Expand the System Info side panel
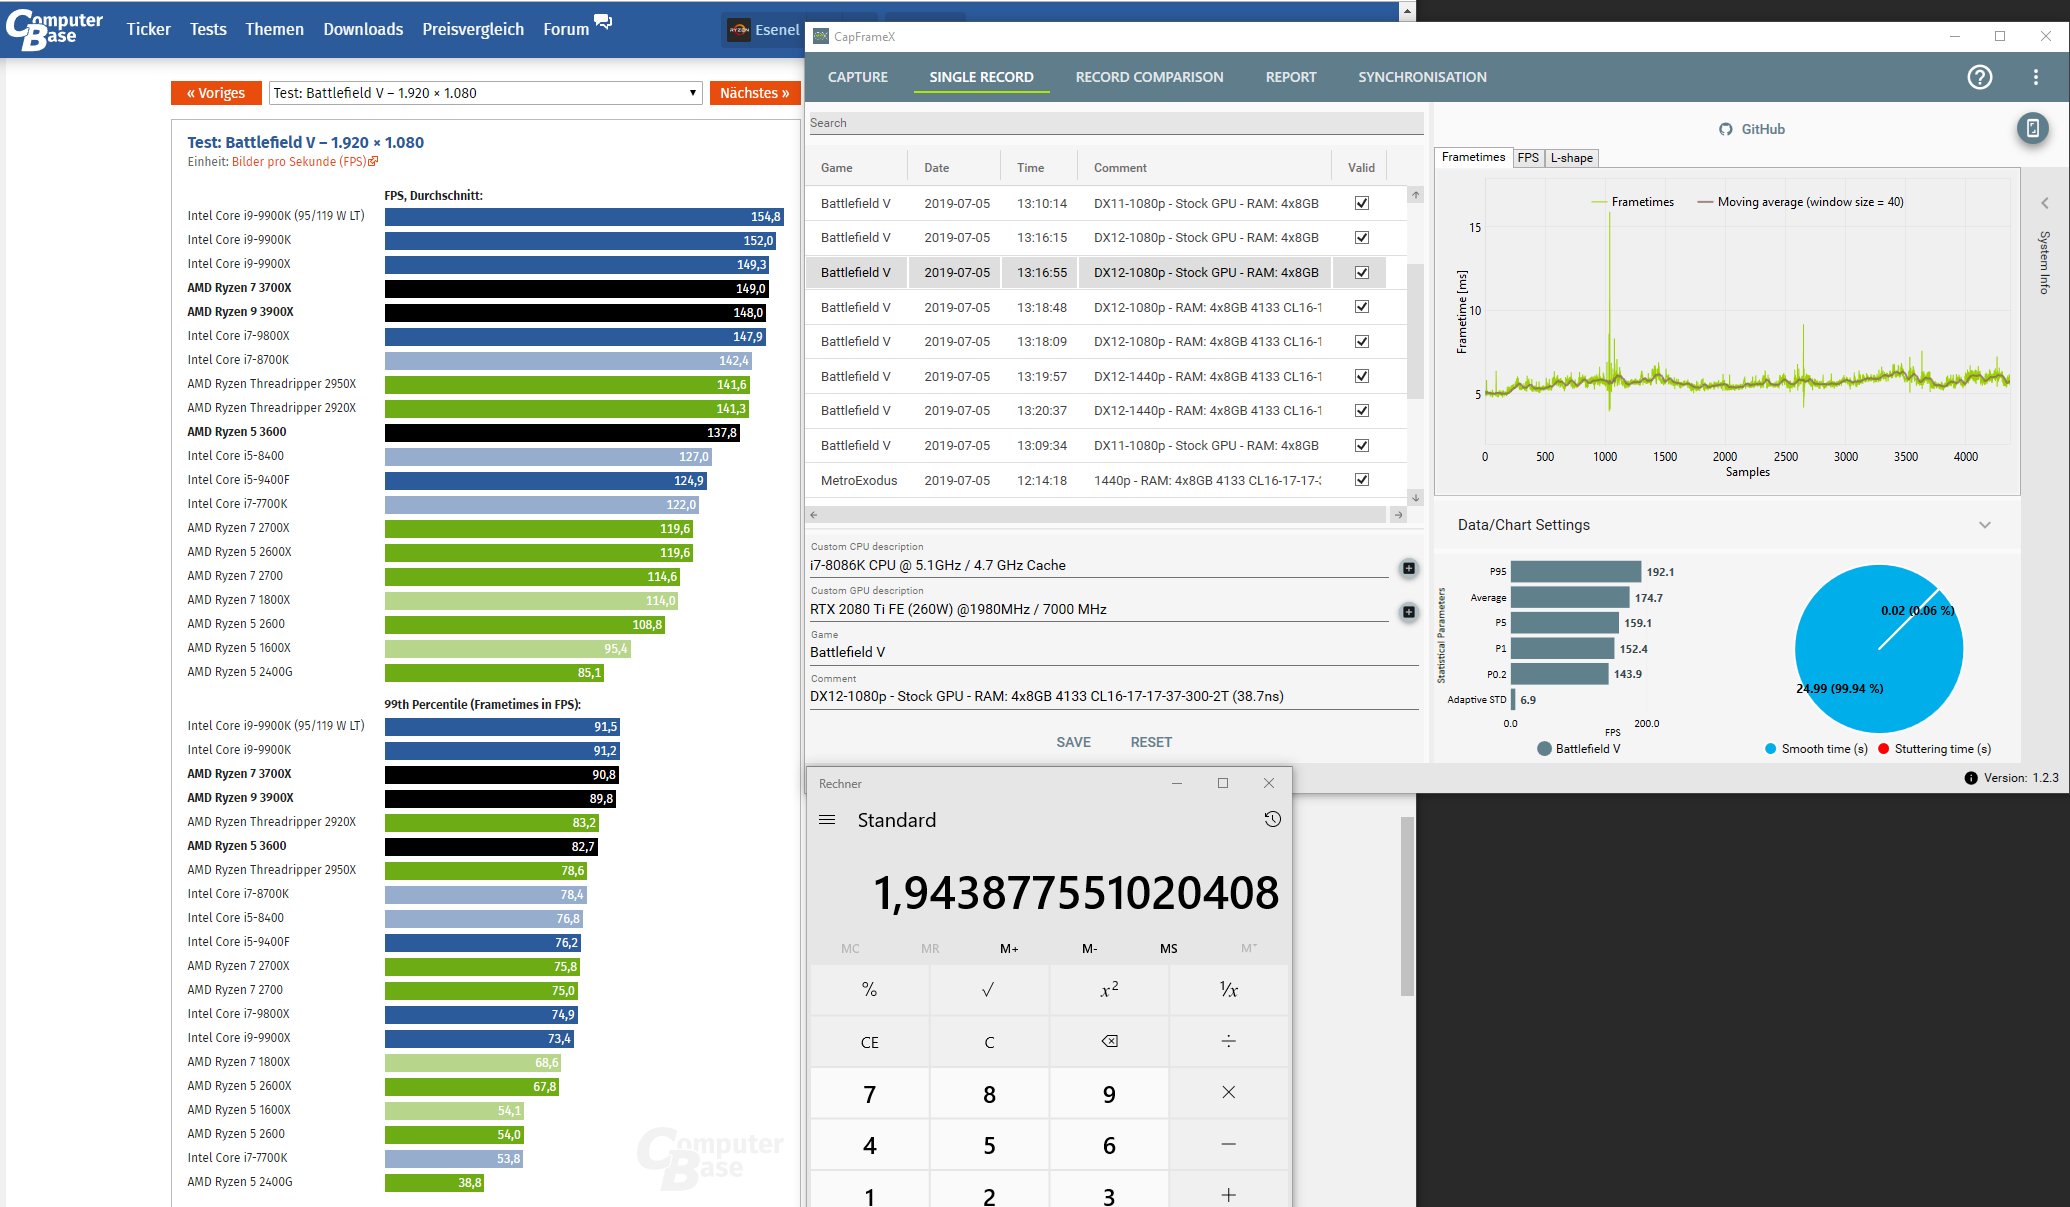 pyautogui.click(x=2044, y=203)
